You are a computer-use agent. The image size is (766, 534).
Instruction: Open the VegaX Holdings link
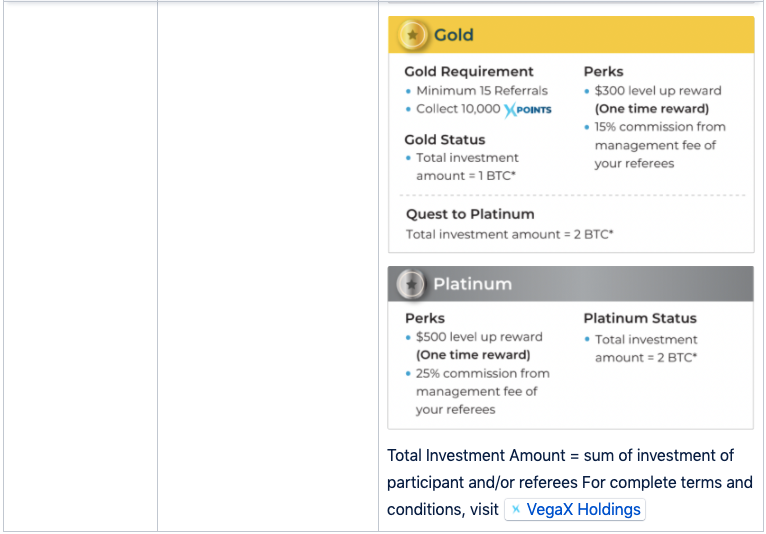[582, 510]
